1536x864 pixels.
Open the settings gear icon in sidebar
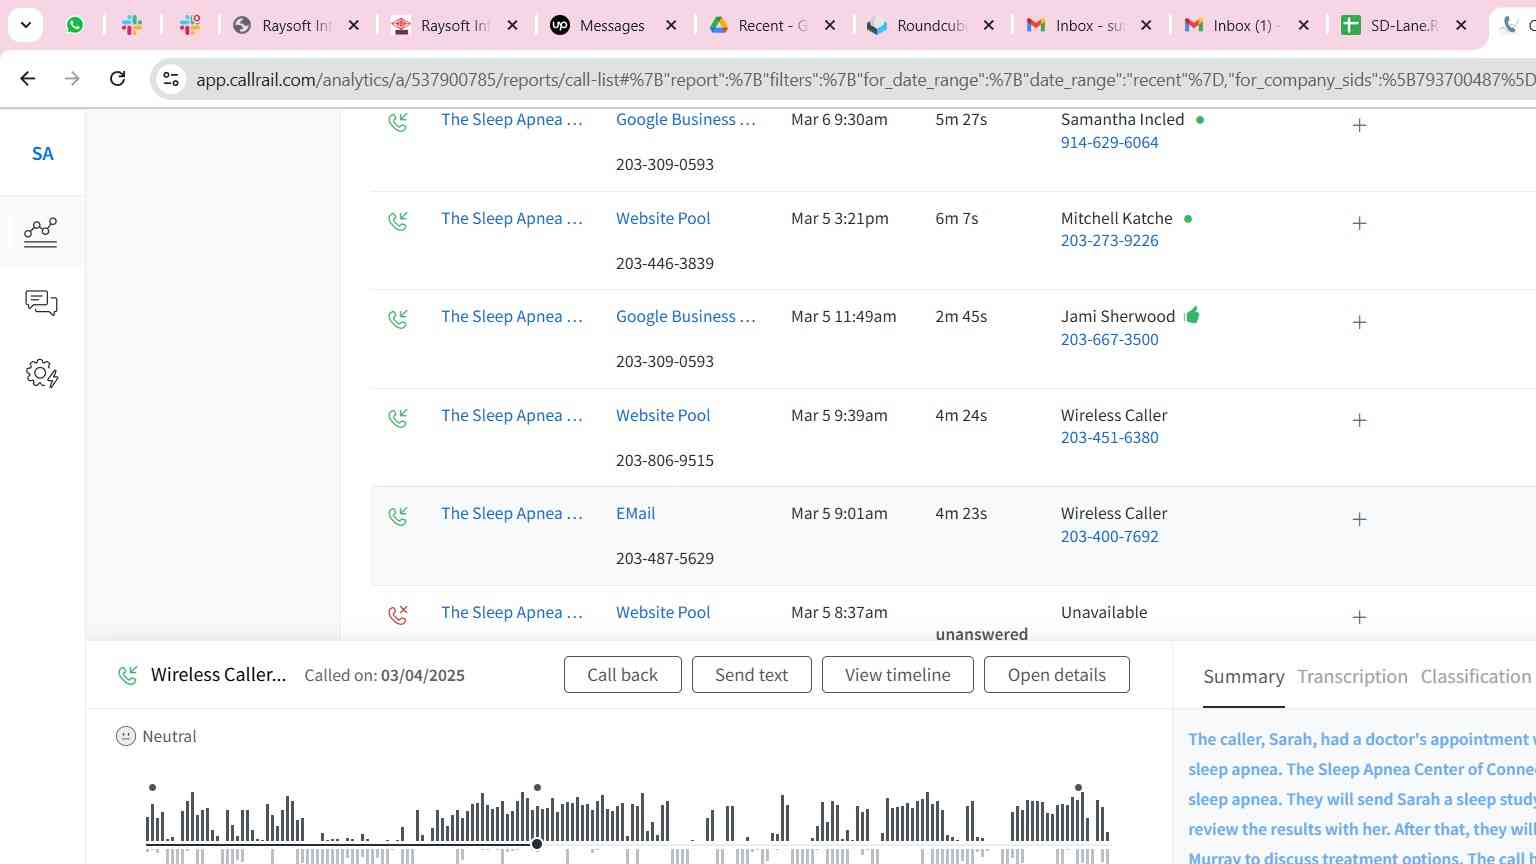click(x=41, y=374)
